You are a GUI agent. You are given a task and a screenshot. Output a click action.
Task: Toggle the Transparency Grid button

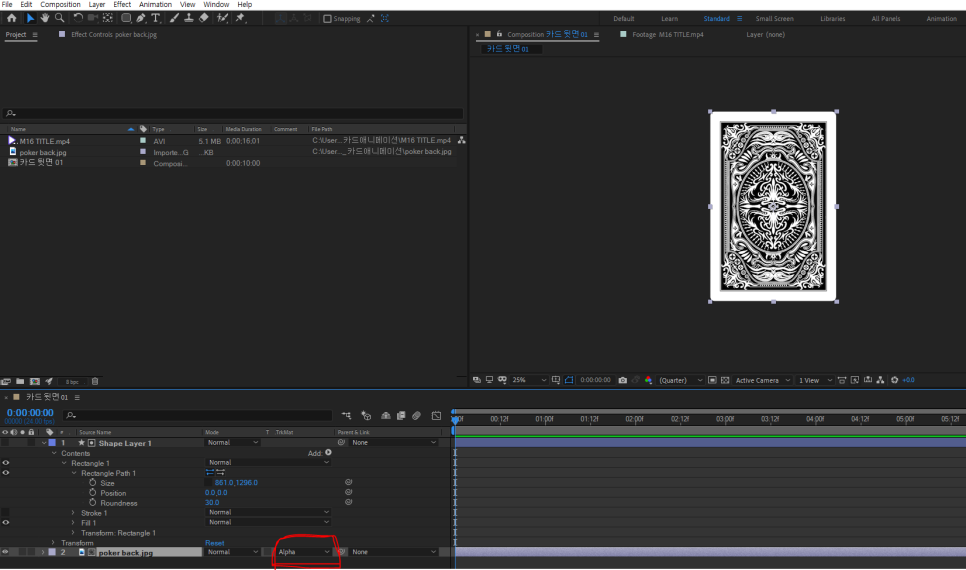click(725, 380)
